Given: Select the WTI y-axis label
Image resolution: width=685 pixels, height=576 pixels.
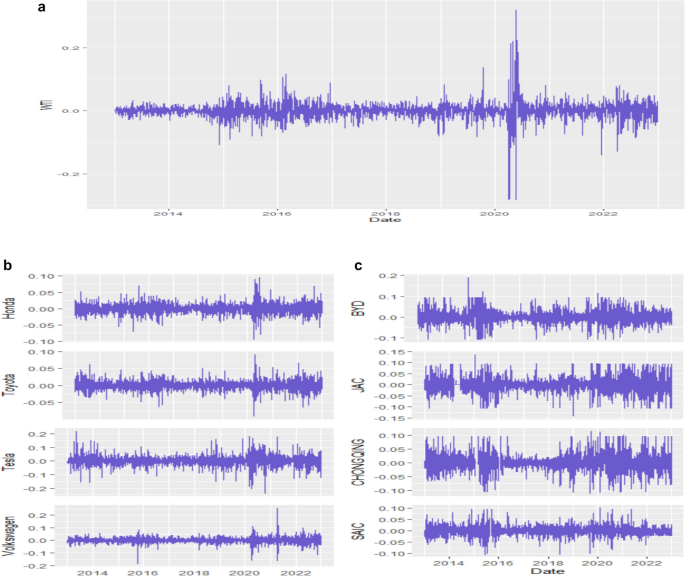Looking at the screenshot, I should click(48, 104).
